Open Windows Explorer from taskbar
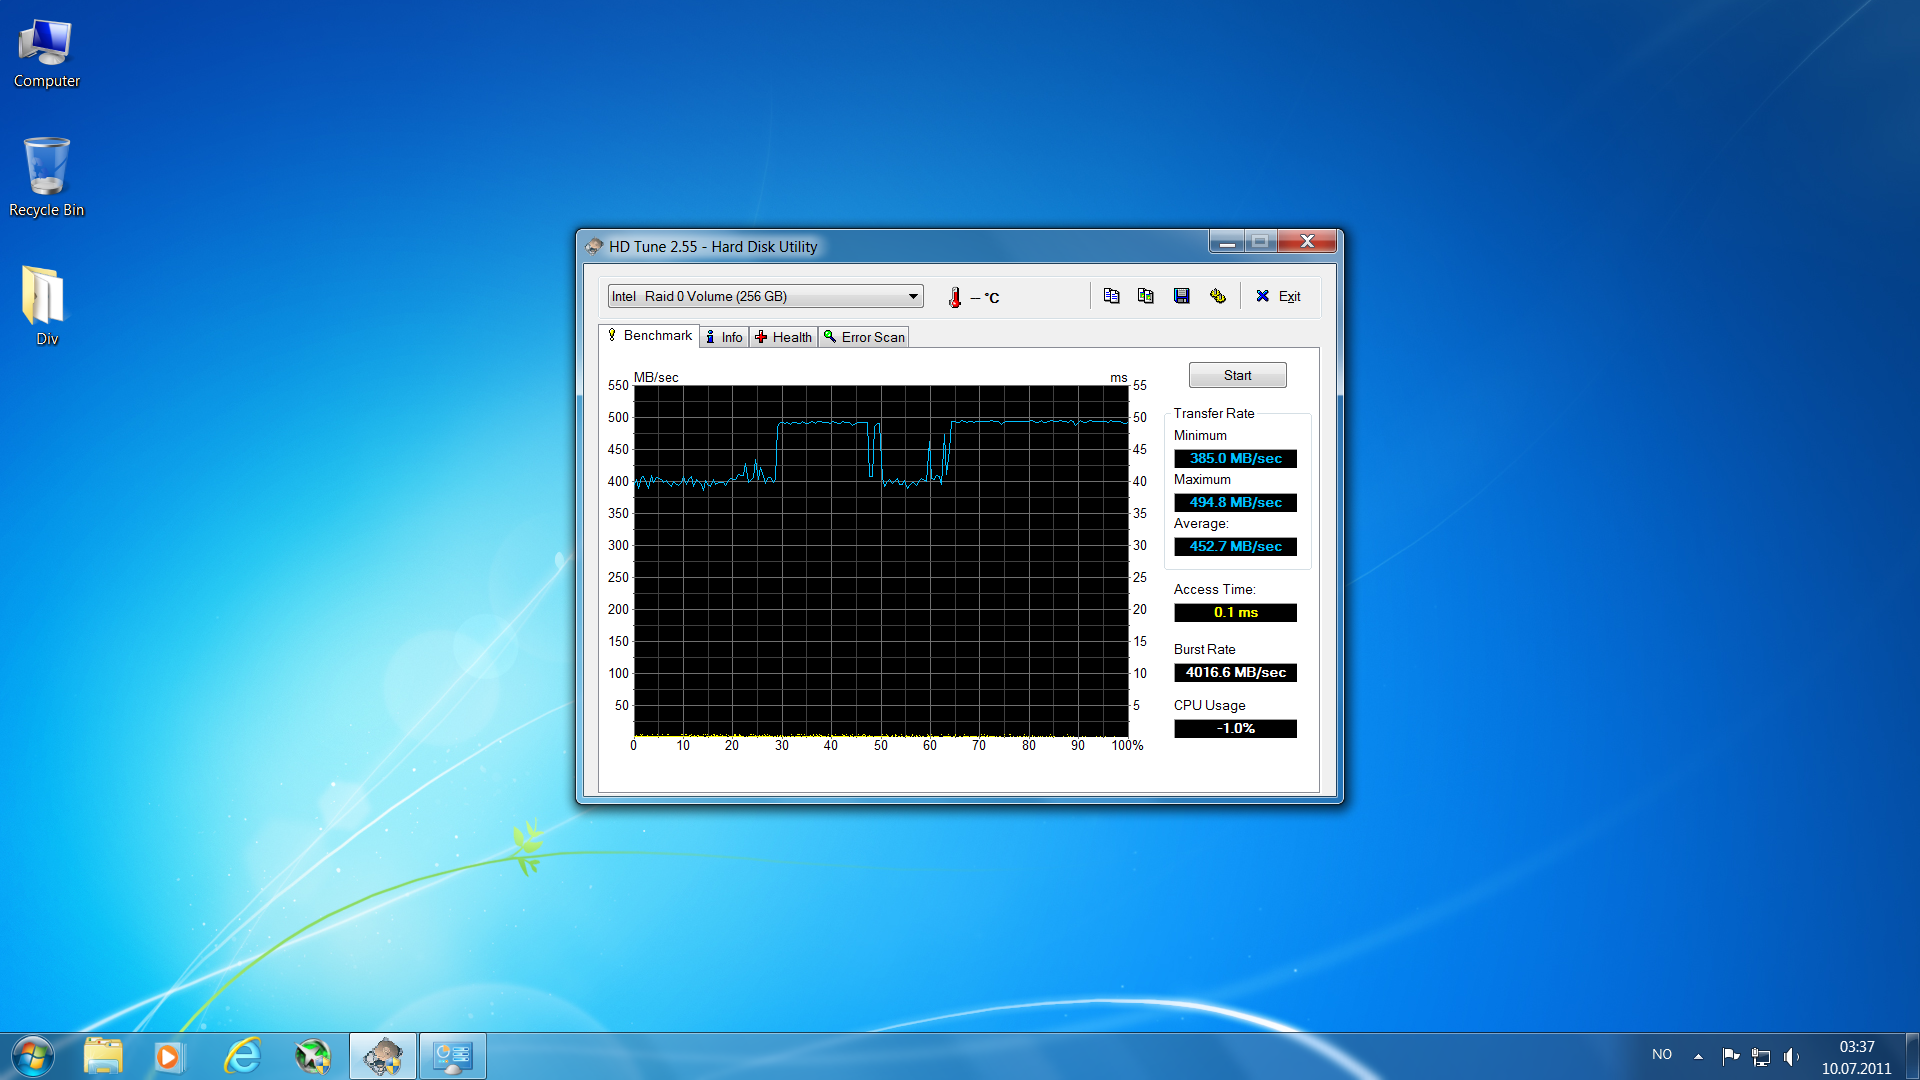The width and height of the screenshot is (1920, 1080). point(103,1056)
